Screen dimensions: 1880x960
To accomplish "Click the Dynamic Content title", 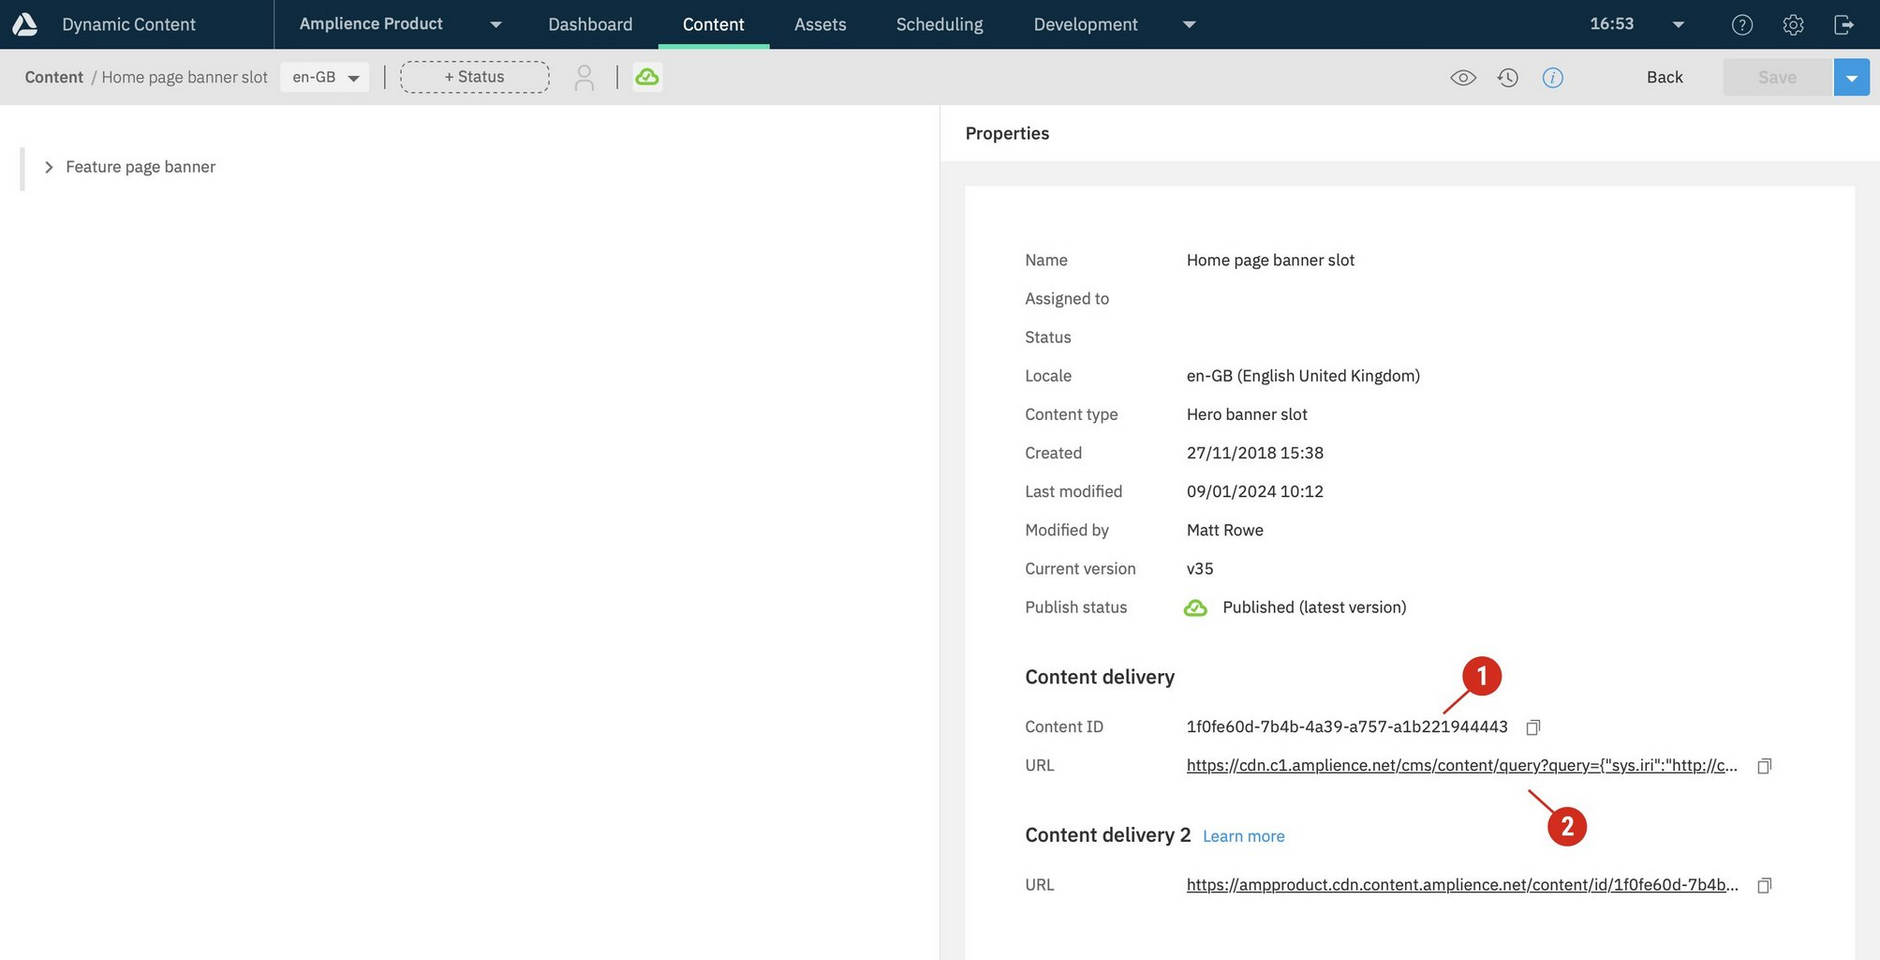I will pyautogui.click(x=129, y=24).
